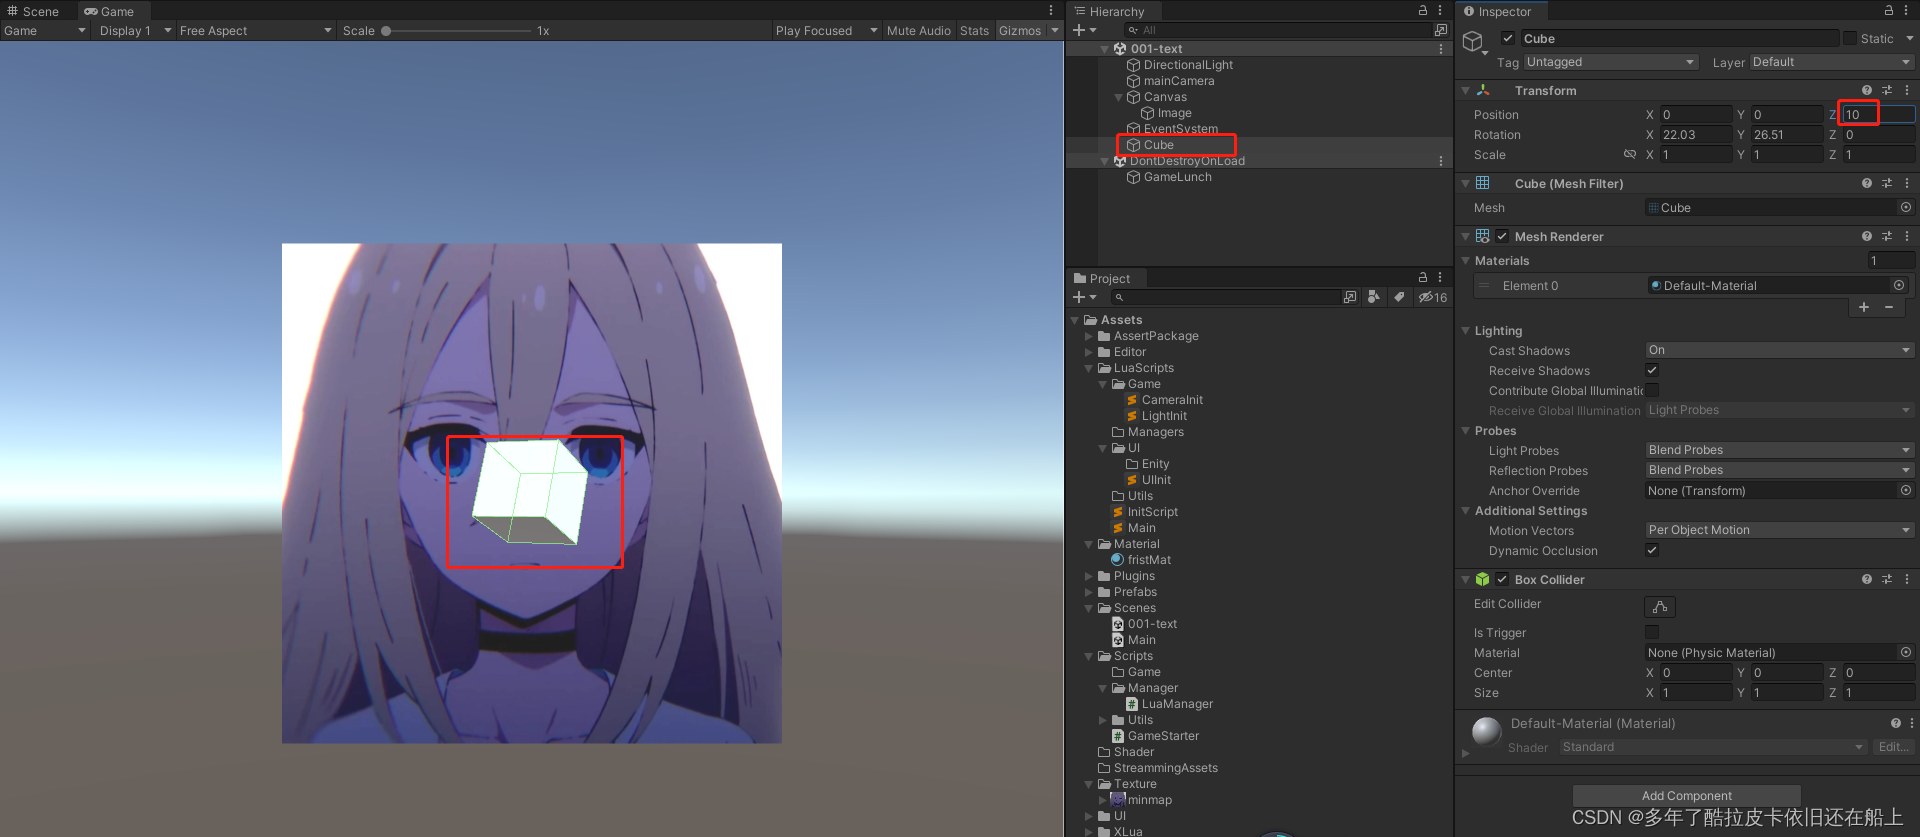
Task: Collapse the Canvas tree node
Action: (1118, 97)
